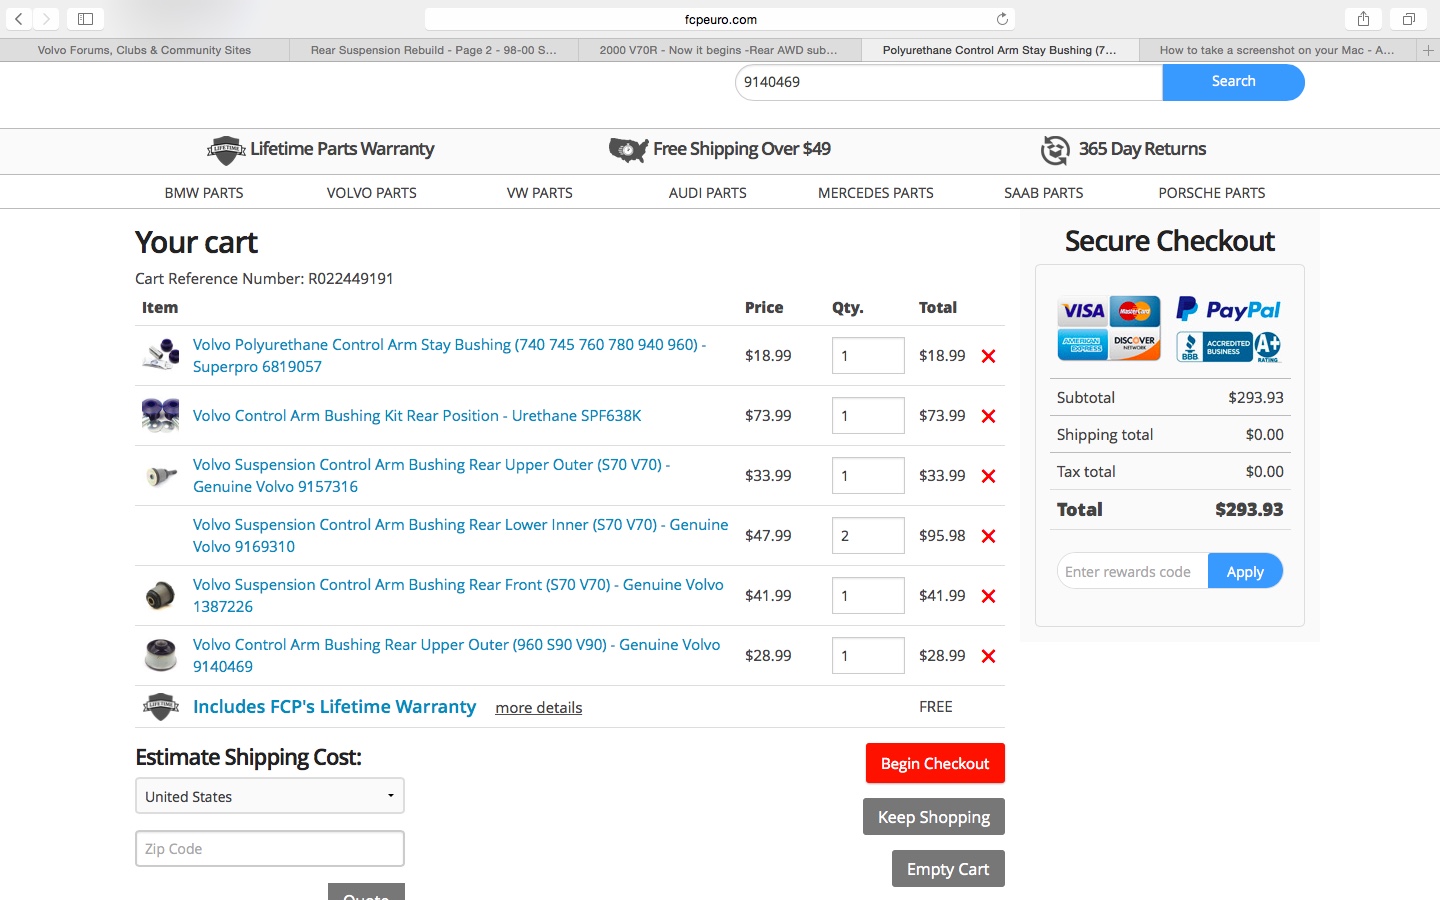The height and width of the screenshot is (900, 1440).
Task: Open the Safari share icon
Action: pyautogui.click(x=1363, y=19)
